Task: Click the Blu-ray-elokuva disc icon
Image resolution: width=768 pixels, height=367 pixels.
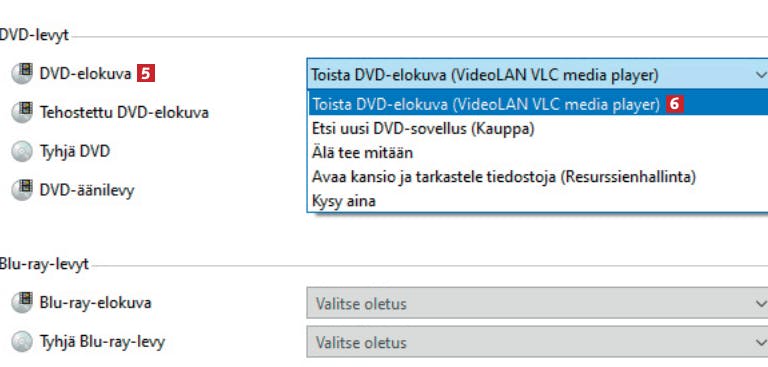Action: click(x=22, y=303)
